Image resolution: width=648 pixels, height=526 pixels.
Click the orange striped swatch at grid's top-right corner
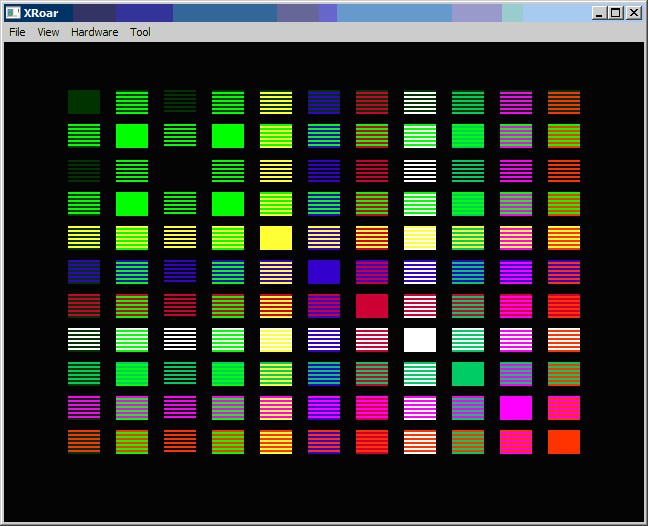564,102
